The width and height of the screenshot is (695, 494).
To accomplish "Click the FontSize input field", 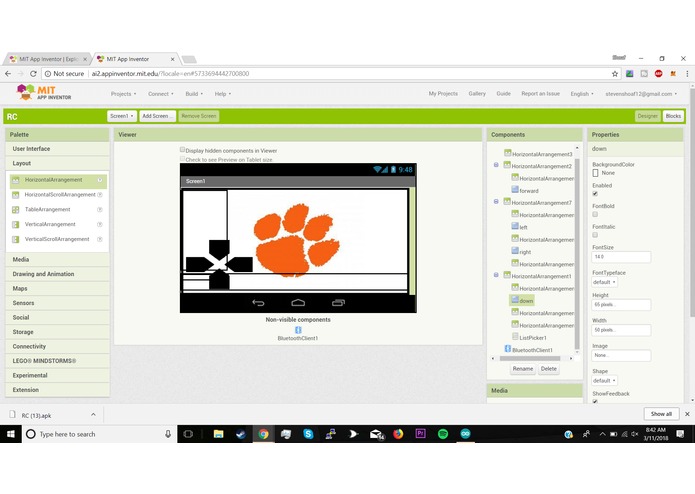I will (621, 257).
